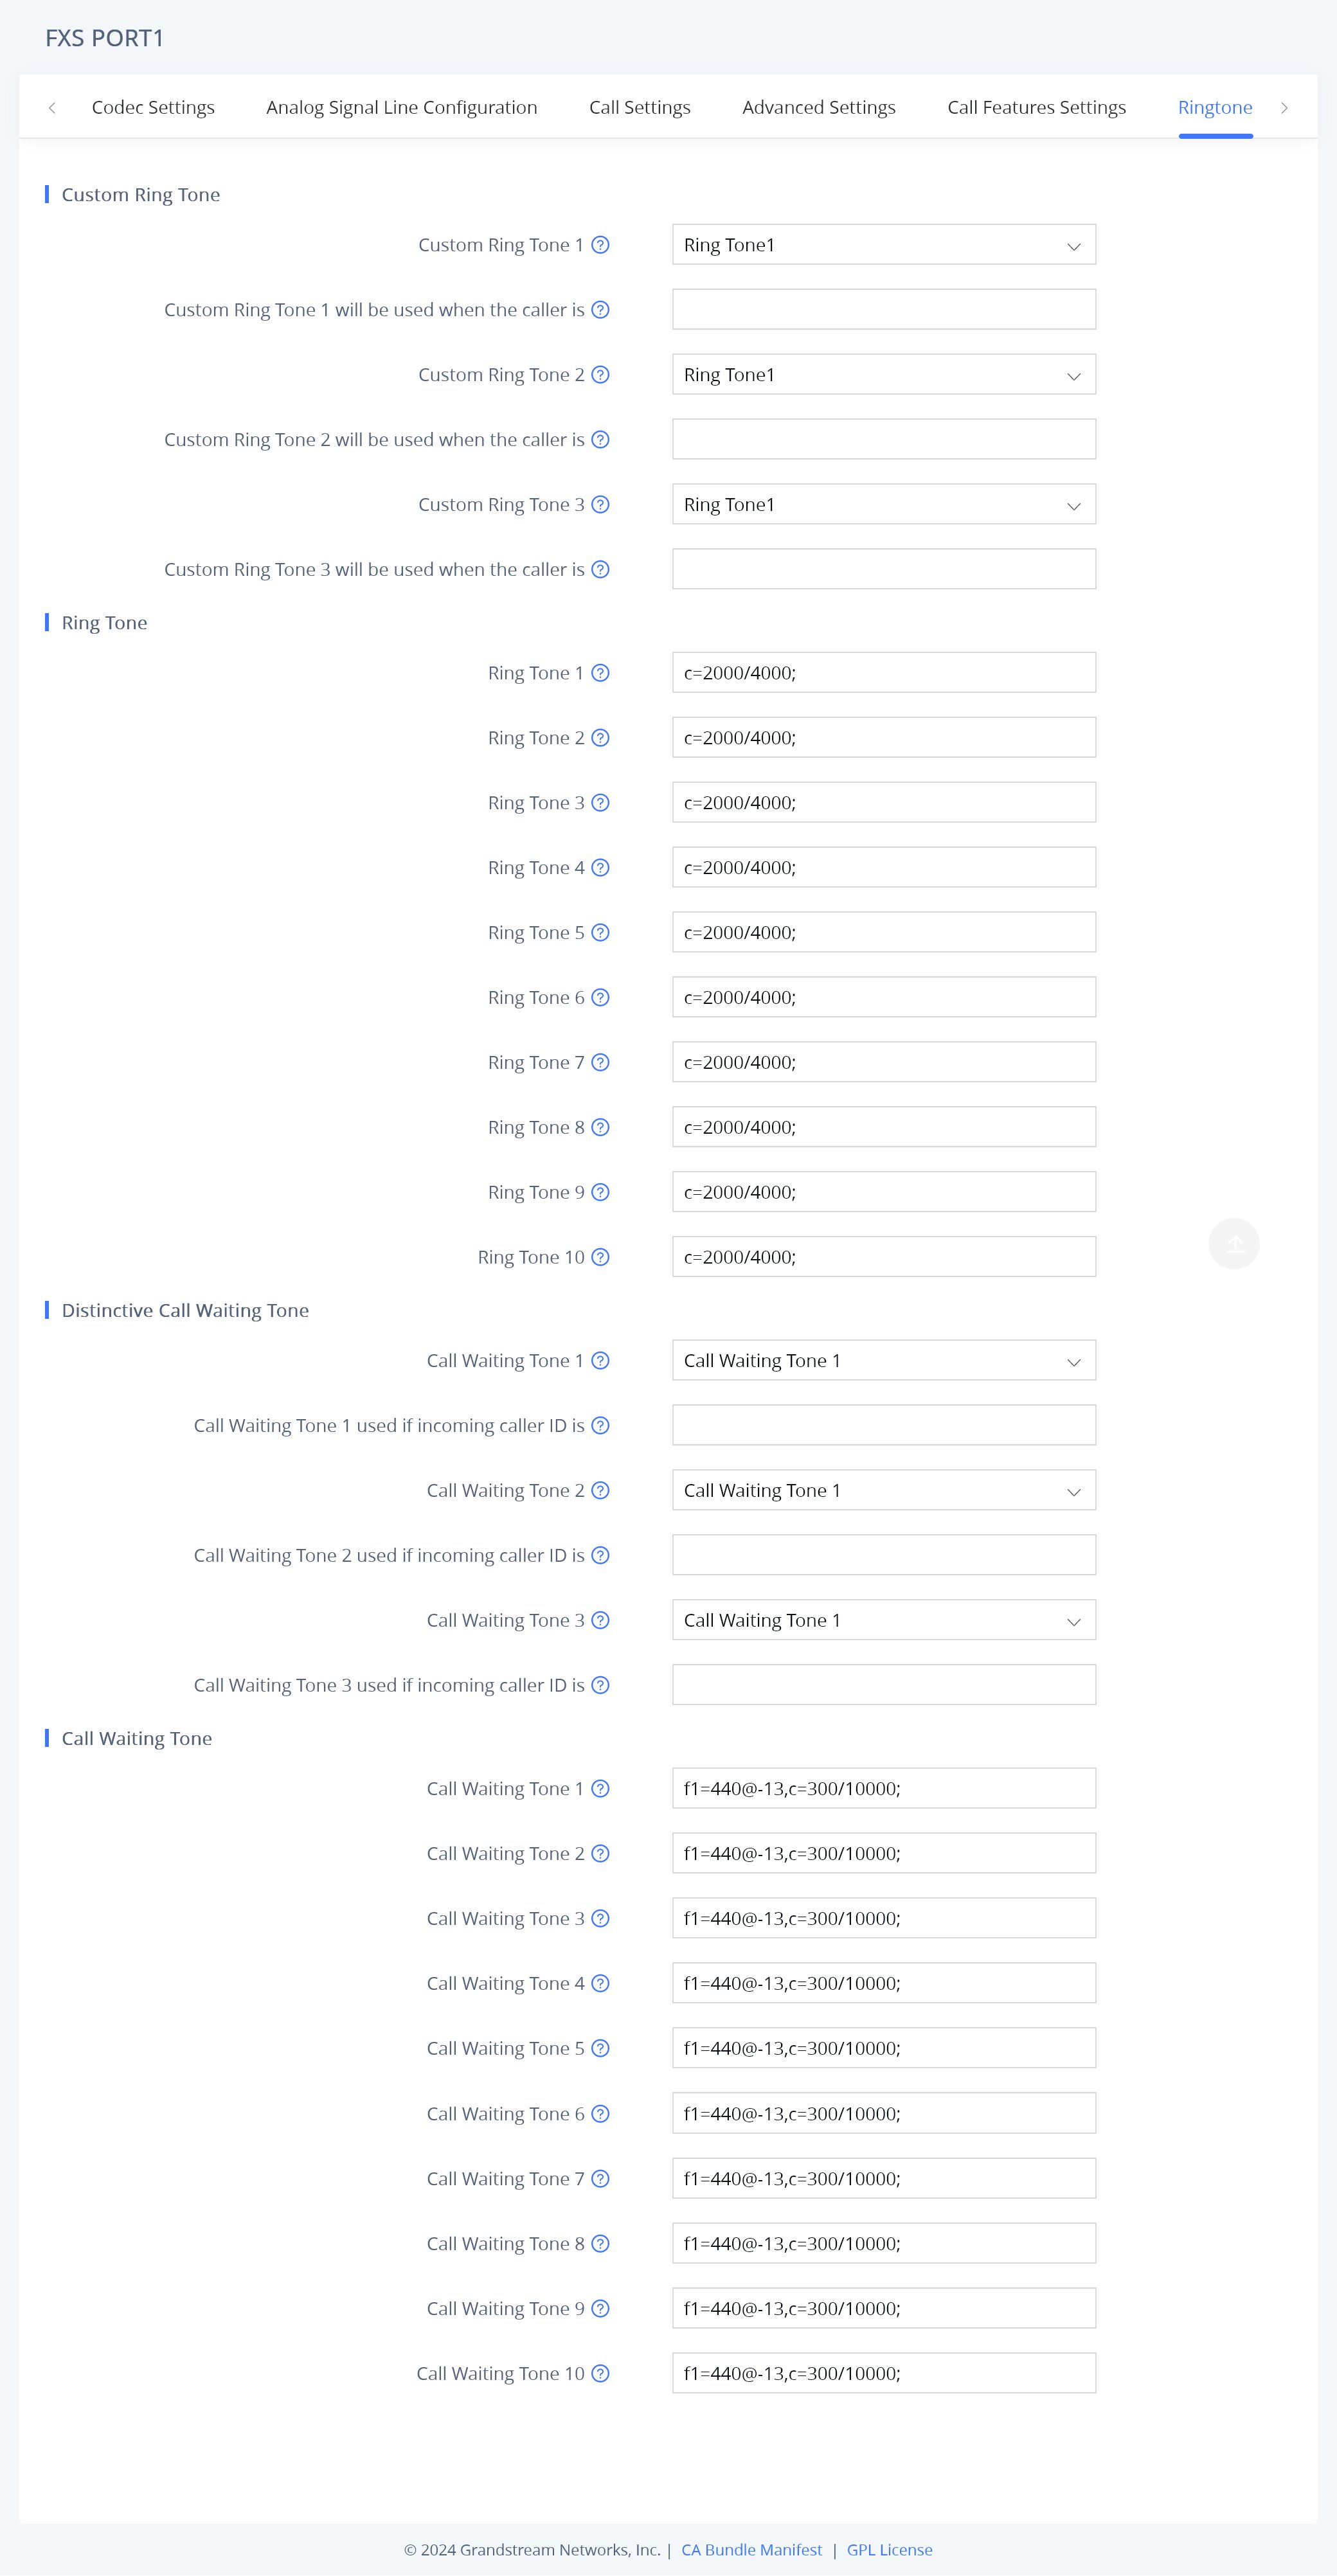Focus the Custom Ring Tone 1 caller field
The height and width of the screenshot is (2576, 1337).
pos(883,310)
